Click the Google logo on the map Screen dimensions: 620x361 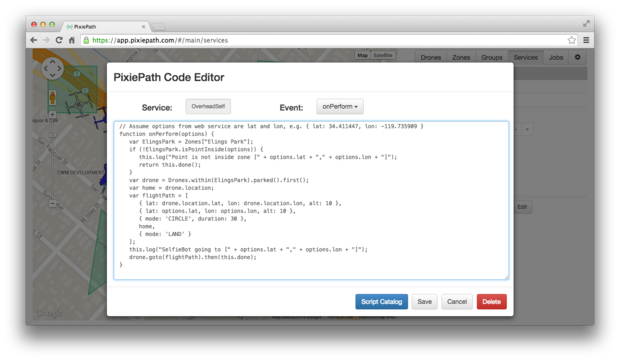(49, 314)
